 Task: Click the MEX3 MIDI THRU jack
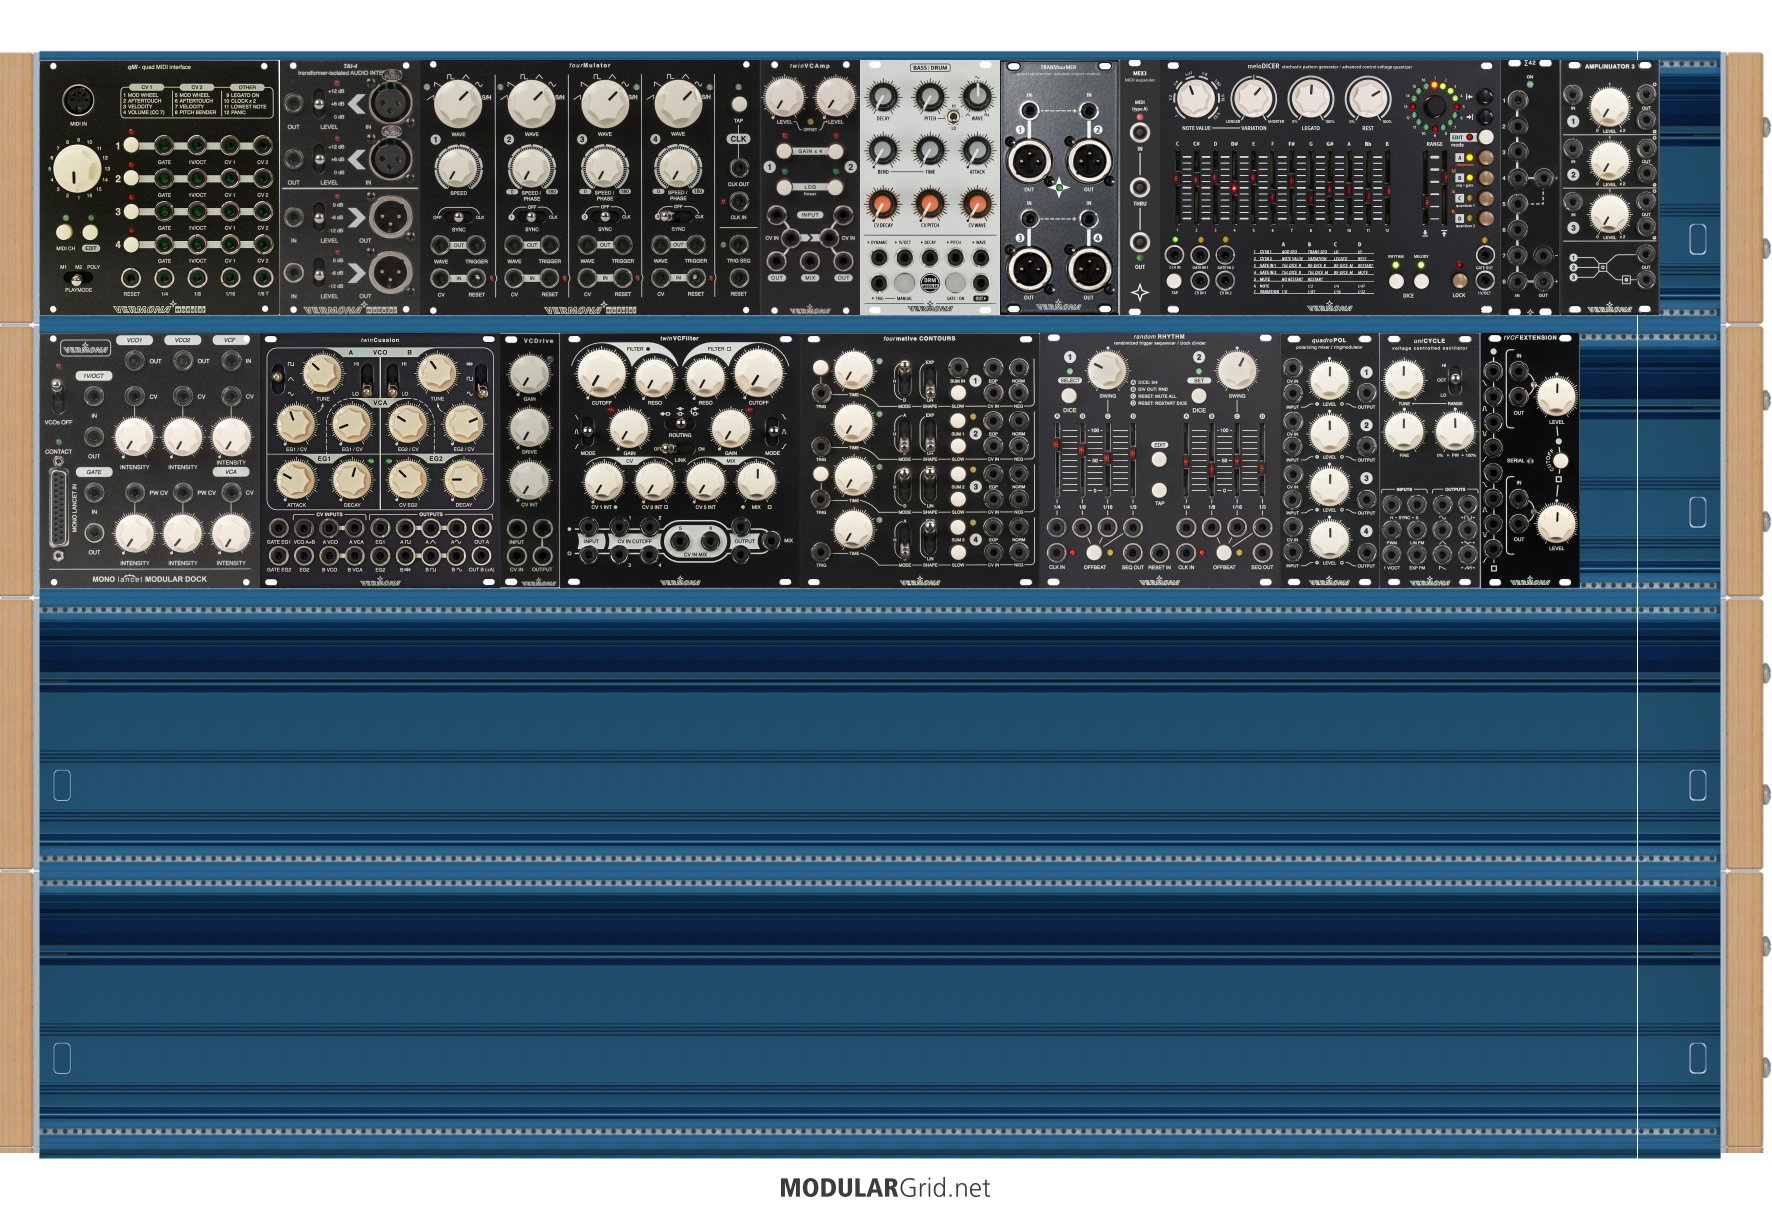pos(1139,187)
